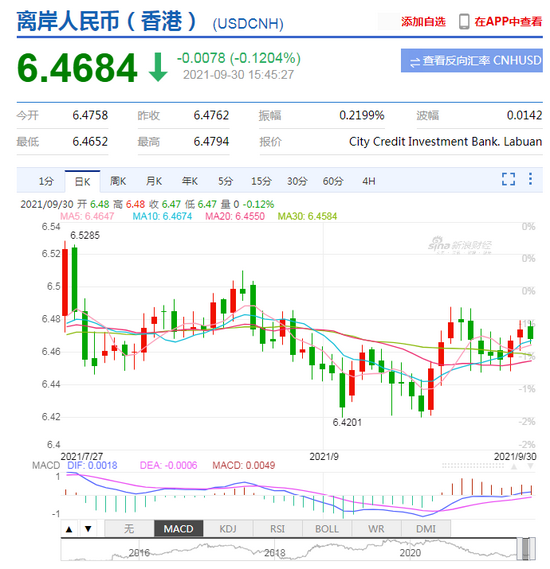Click the MA20: 6.4550 legend label
Viewport: 550px width, 569px height.
click(x=235, y=216)
